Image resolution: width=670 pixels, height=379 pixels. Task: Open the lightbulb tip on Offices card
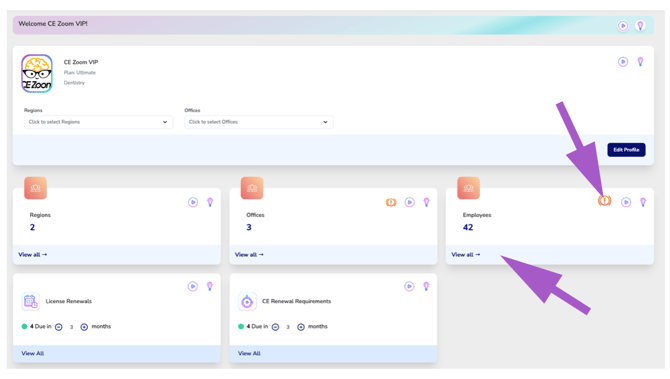[x=426, y=202]
